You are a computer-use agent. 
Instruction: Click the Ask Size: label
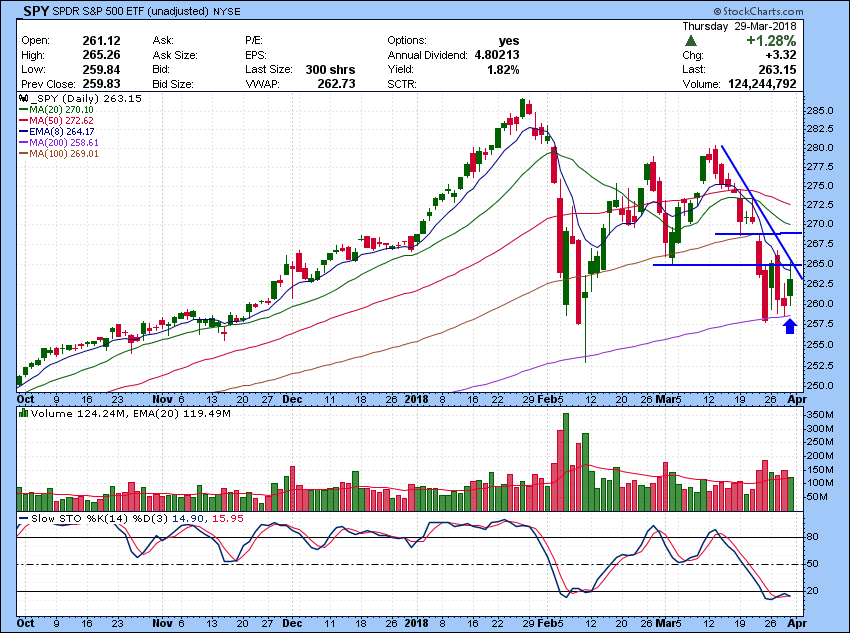(x=175, y=55)
